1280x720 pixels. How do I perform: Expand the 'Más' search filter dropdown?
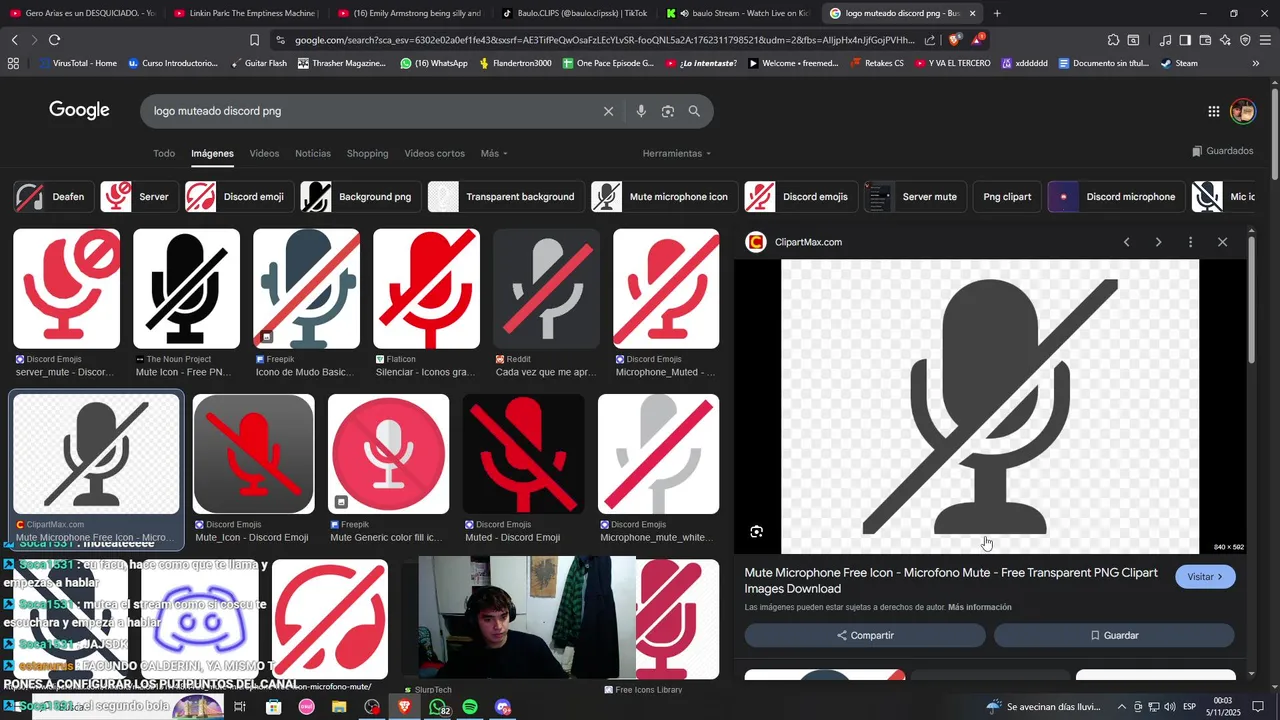[x=494, y=153]
